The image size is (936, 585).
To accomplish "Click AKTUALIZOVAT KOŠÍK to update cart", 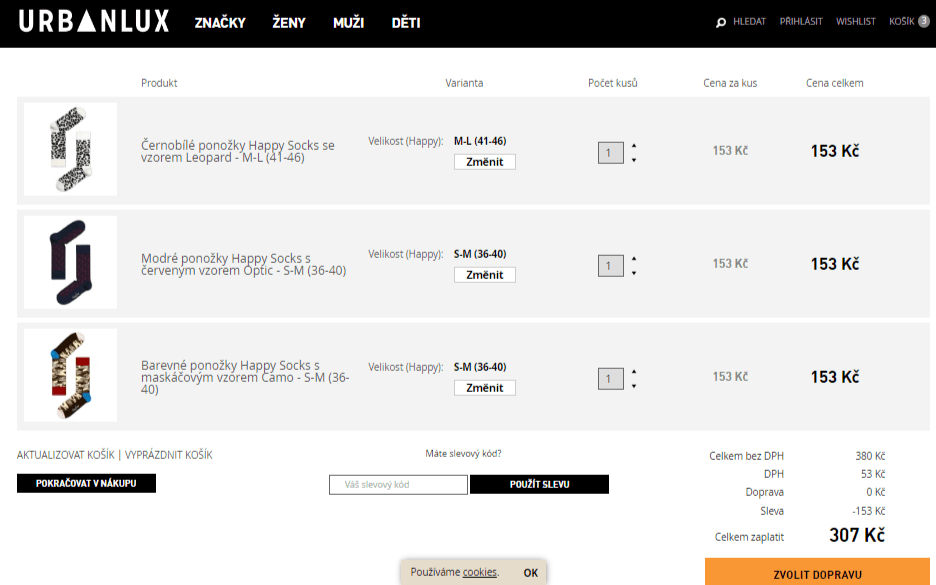I will 66,455.
